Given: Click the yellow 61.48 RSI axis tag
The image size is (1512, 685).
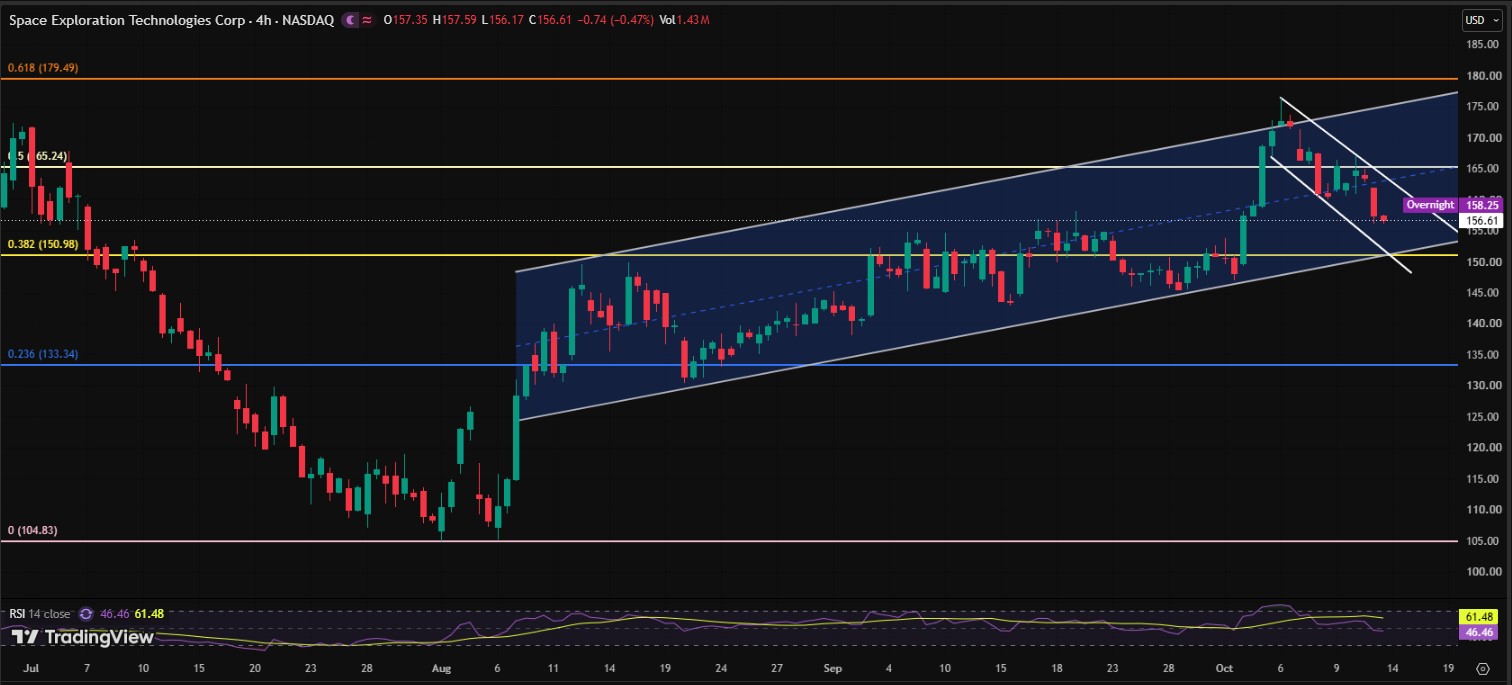Looking at the screenshot, I should (x=1480, y=618).
